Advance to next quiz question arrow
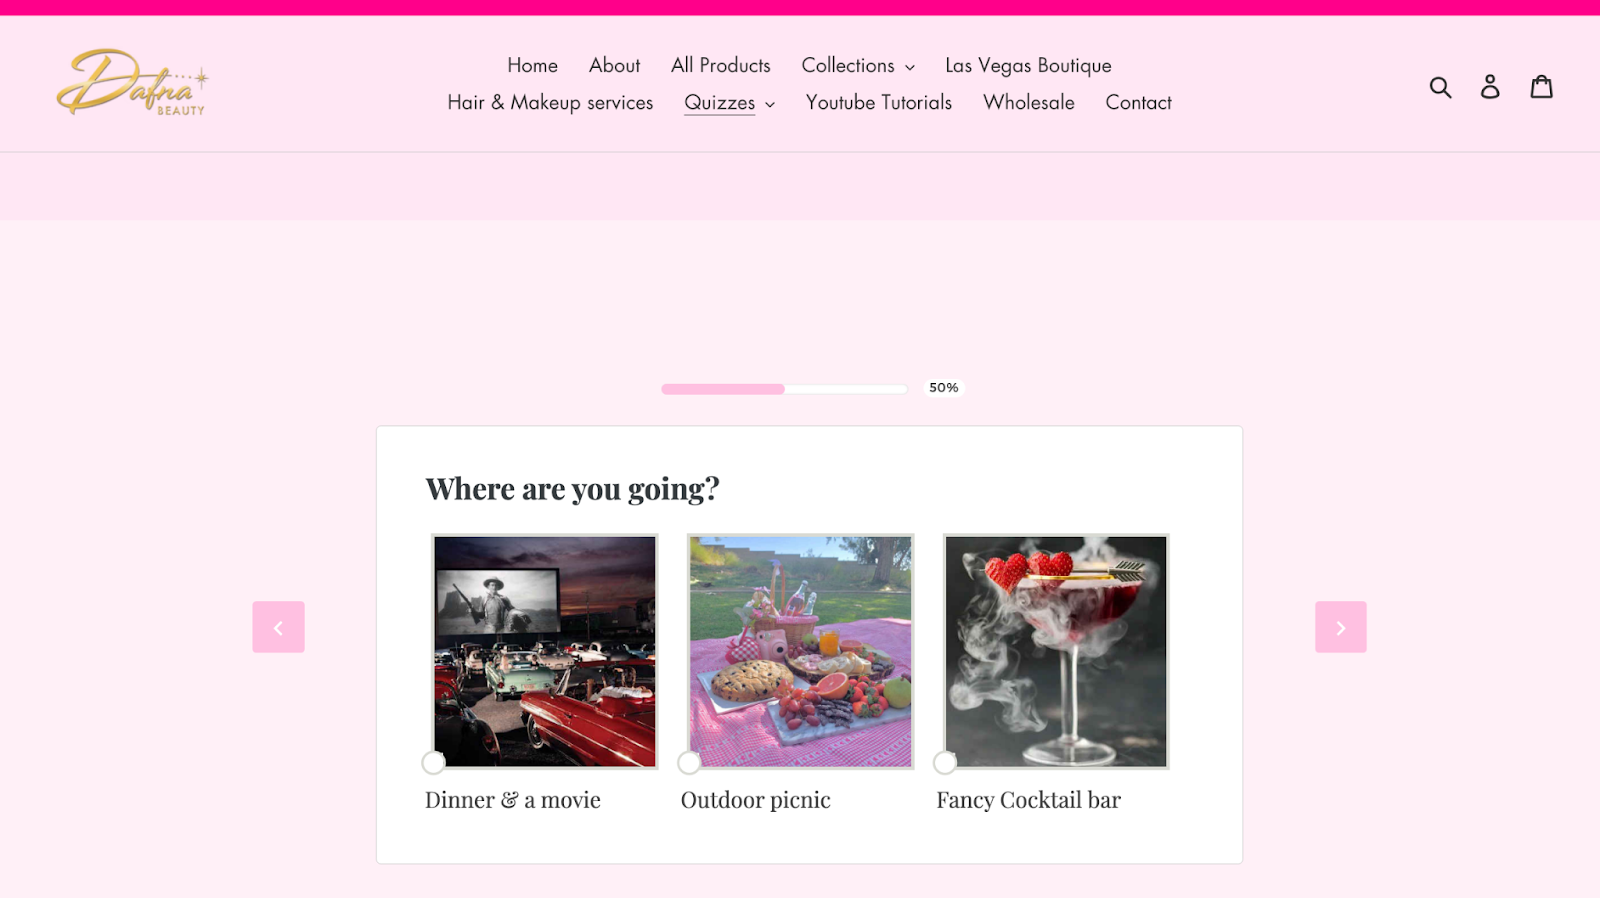This screenshot has width=1600, height=898. point(1341,627)
